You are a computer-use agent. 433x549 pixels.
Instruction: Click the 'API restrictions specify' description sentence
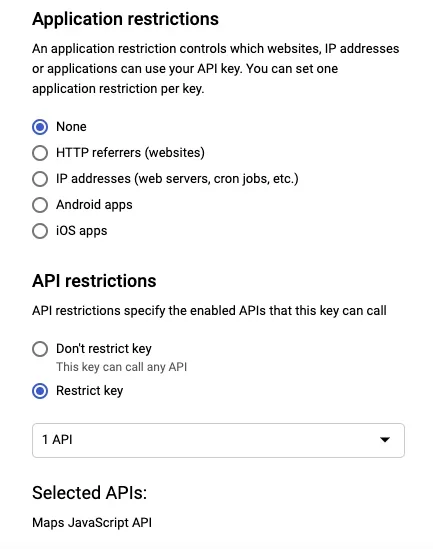tap(209, 311)
